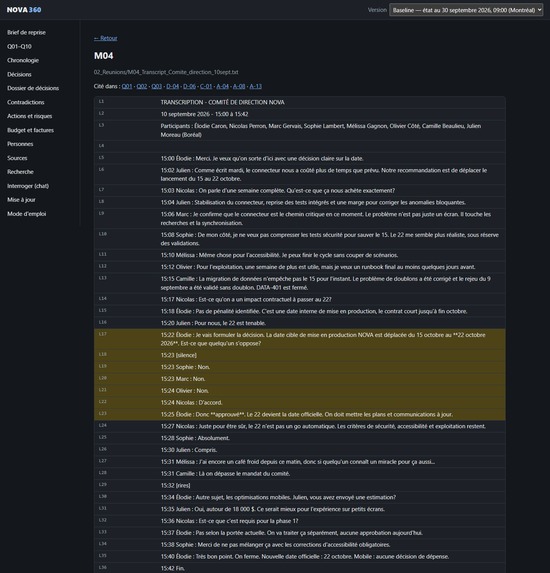This screenshot has width=550, height=573.
Task: Click line '15:35 Julien : Oui, autour de 18 000 $'
Action: point(300,509)
